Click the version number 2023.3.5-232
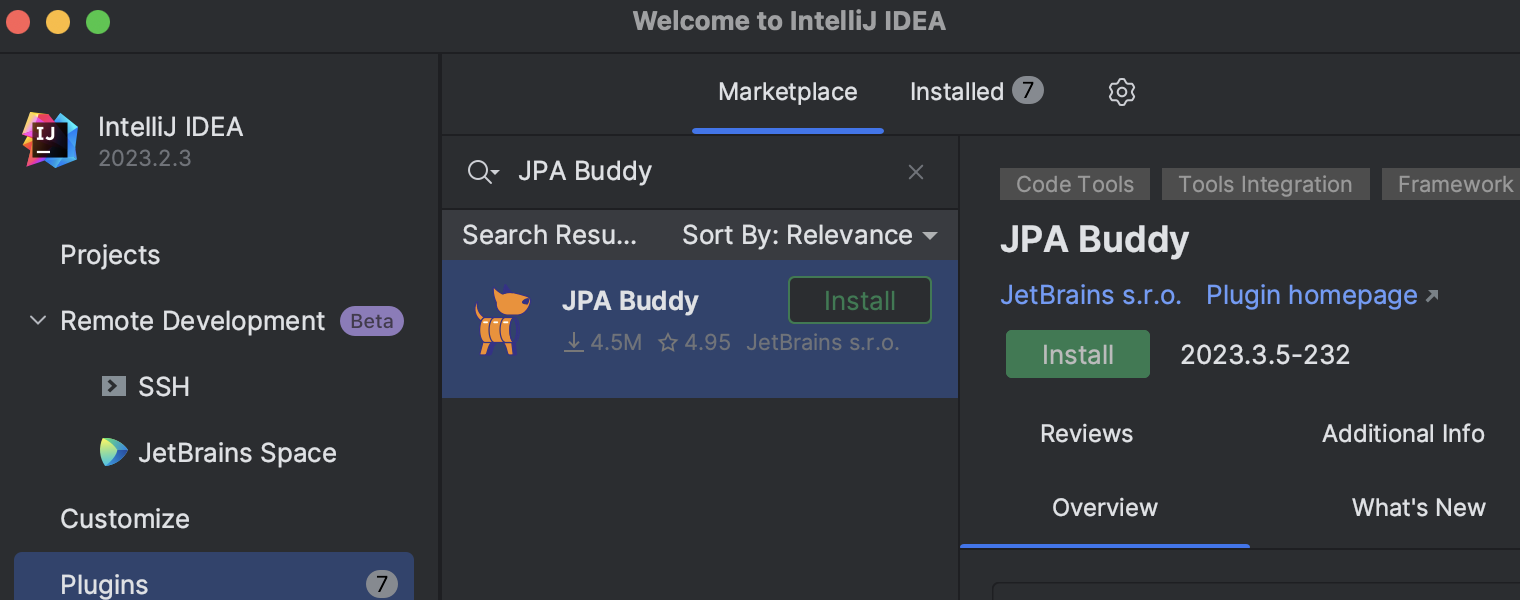This screenshot has height=600, width=1520. (x=1265, y=355)
